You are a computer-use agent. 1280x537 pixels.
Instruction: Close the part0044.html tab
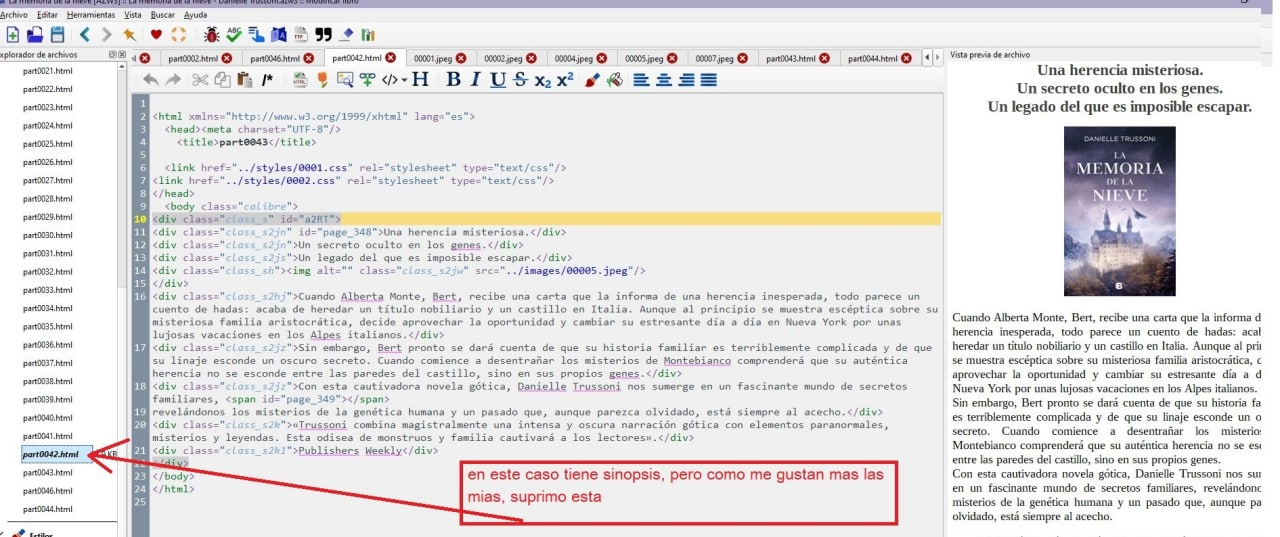tap(905, 58)
